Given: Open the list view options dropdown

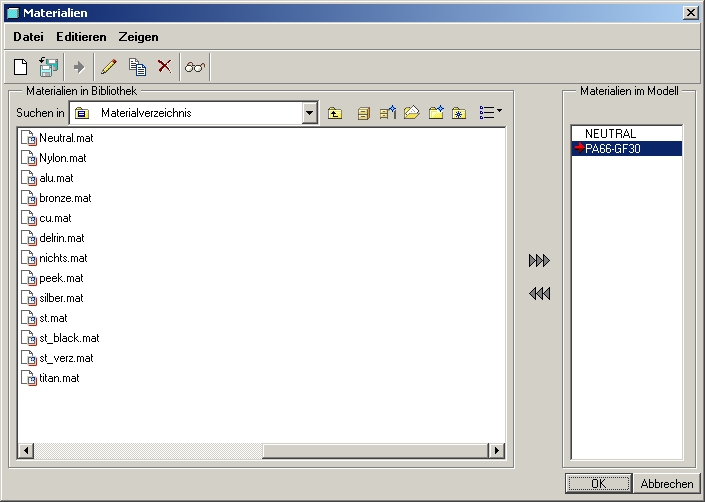Looking at the screenshot, I should pyautogui.click(x=491, y=112).
